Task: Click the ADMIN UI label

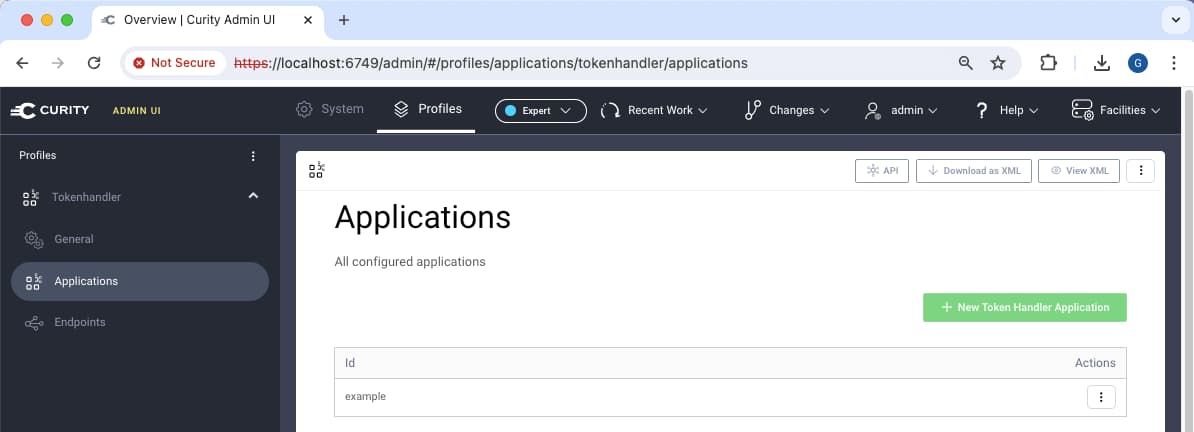Action: coord(136,110)
